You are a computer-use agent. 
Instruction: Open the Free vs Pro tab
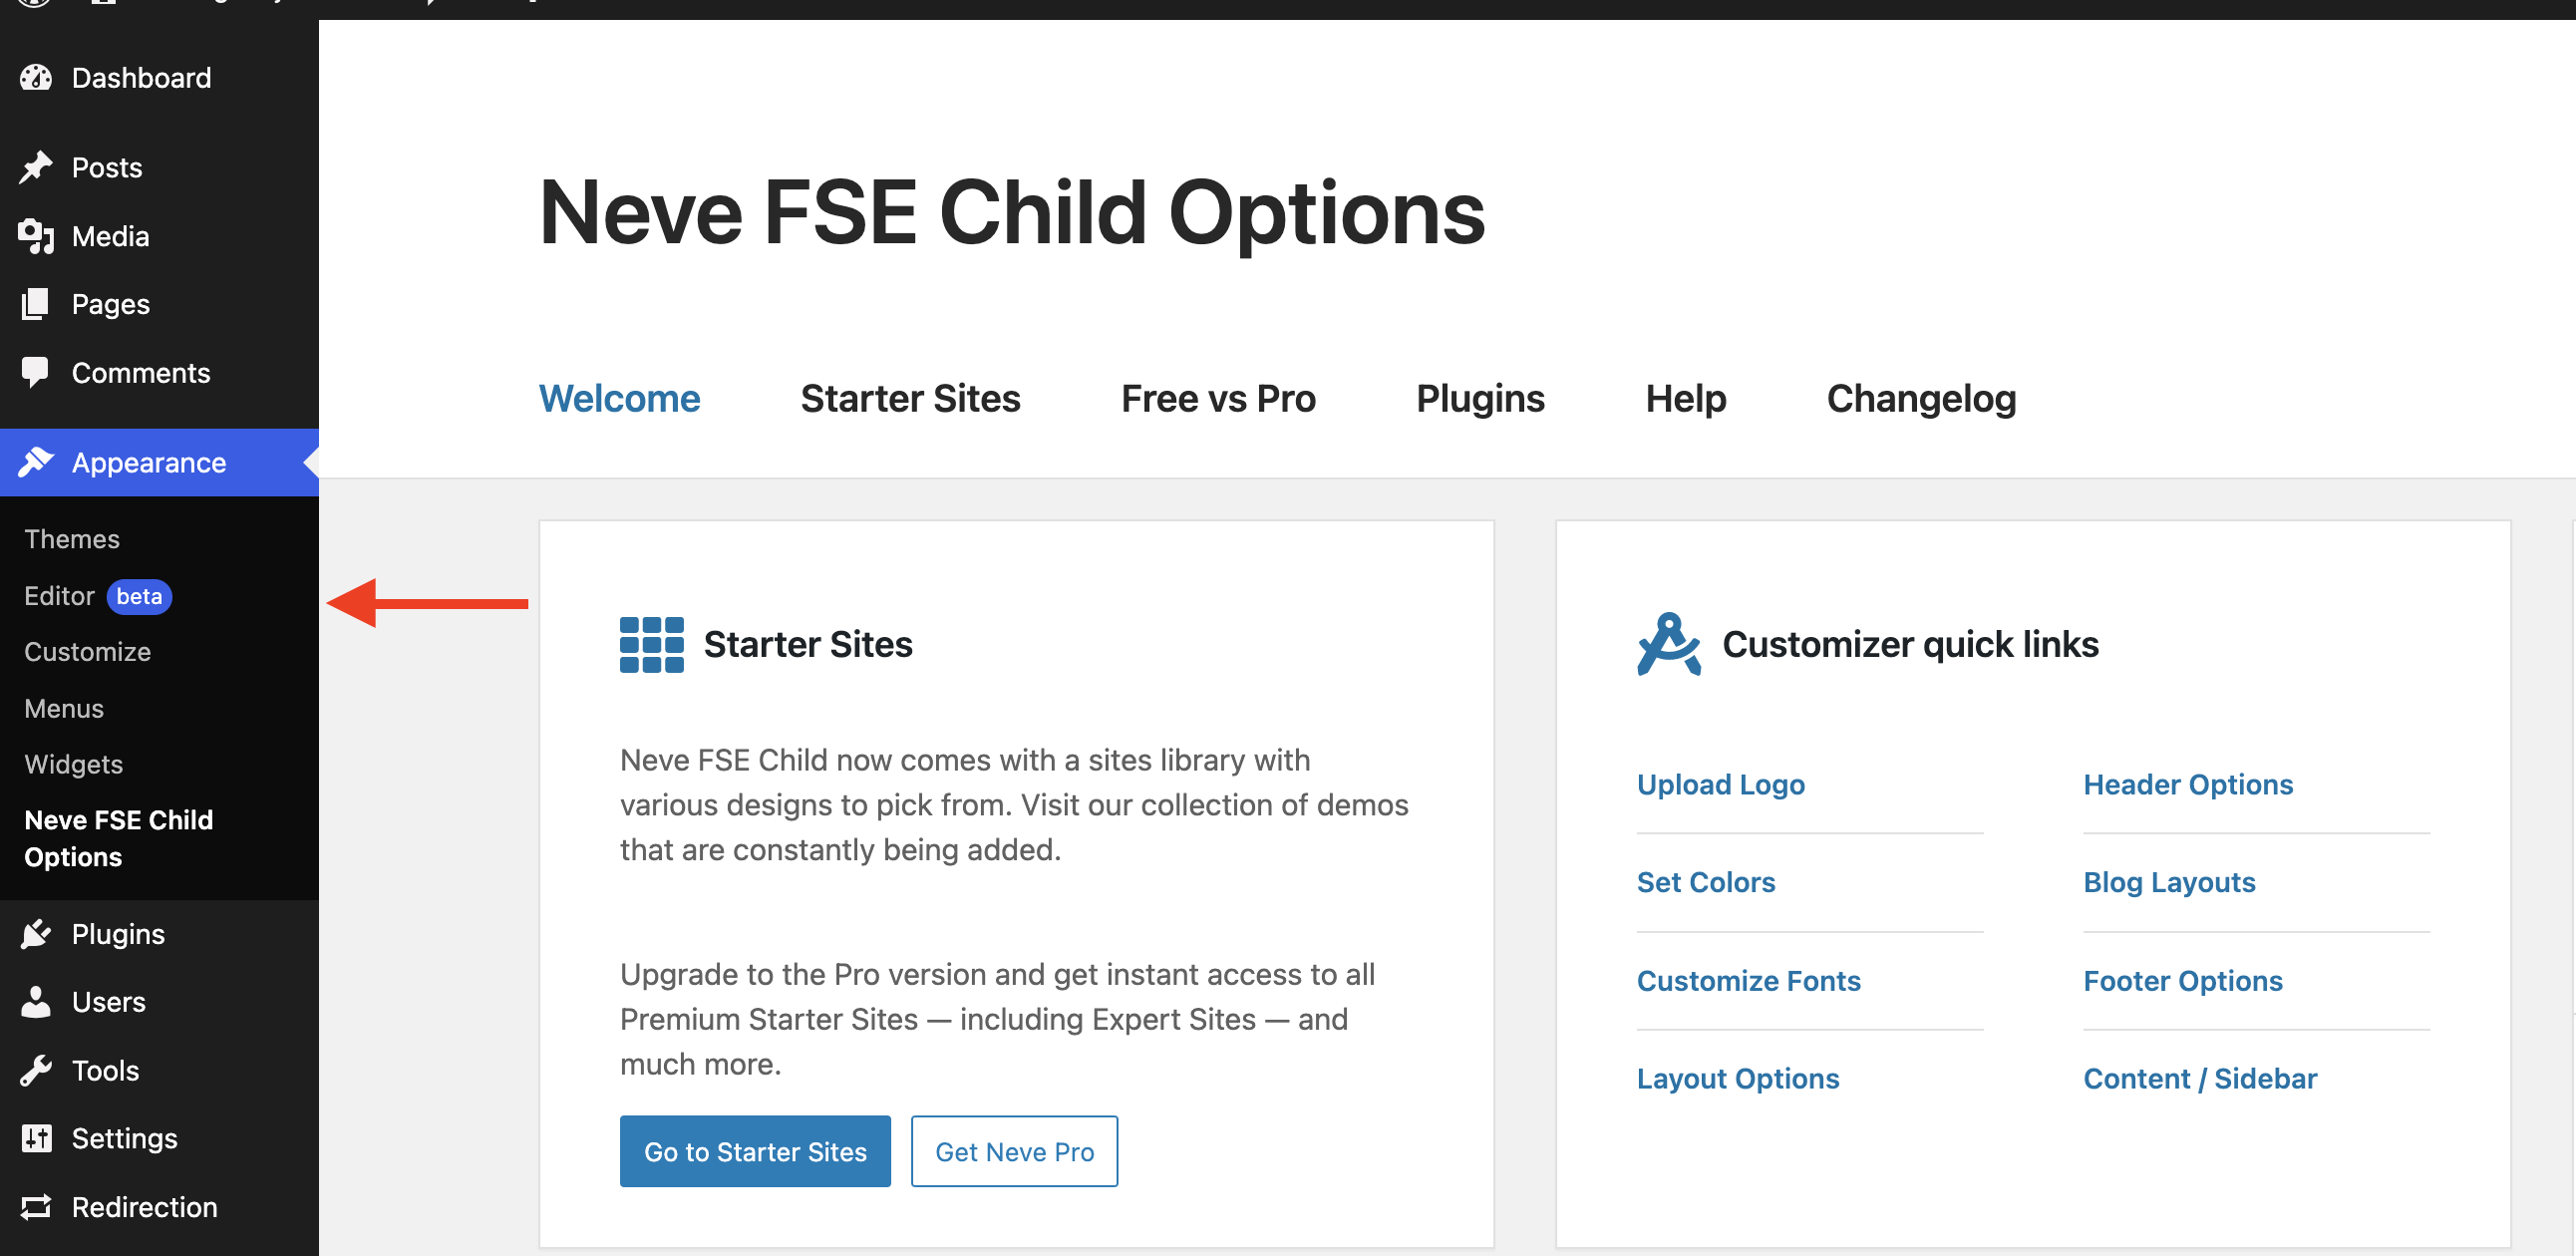pos(1218,398)
